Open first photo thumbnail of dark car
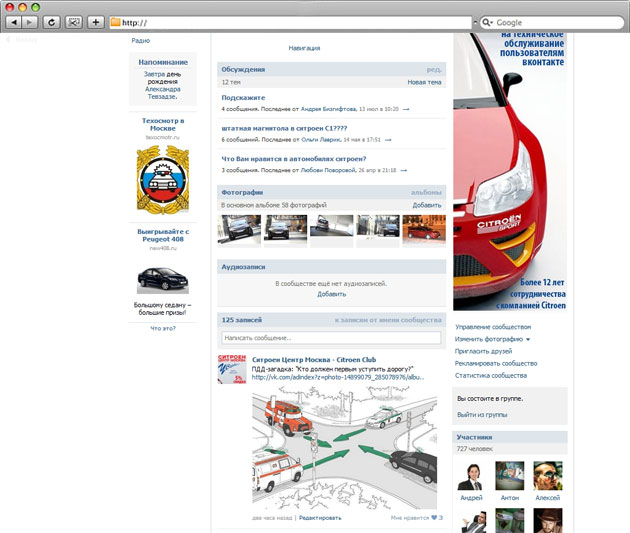 tap(239, 229)
